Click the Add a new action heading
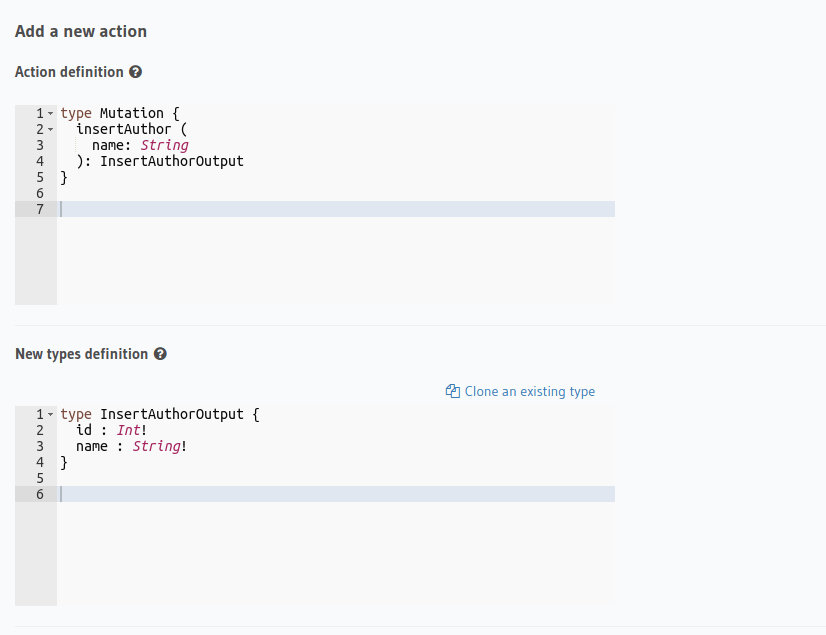Screen dimensions: 826x635 point(81,31)
